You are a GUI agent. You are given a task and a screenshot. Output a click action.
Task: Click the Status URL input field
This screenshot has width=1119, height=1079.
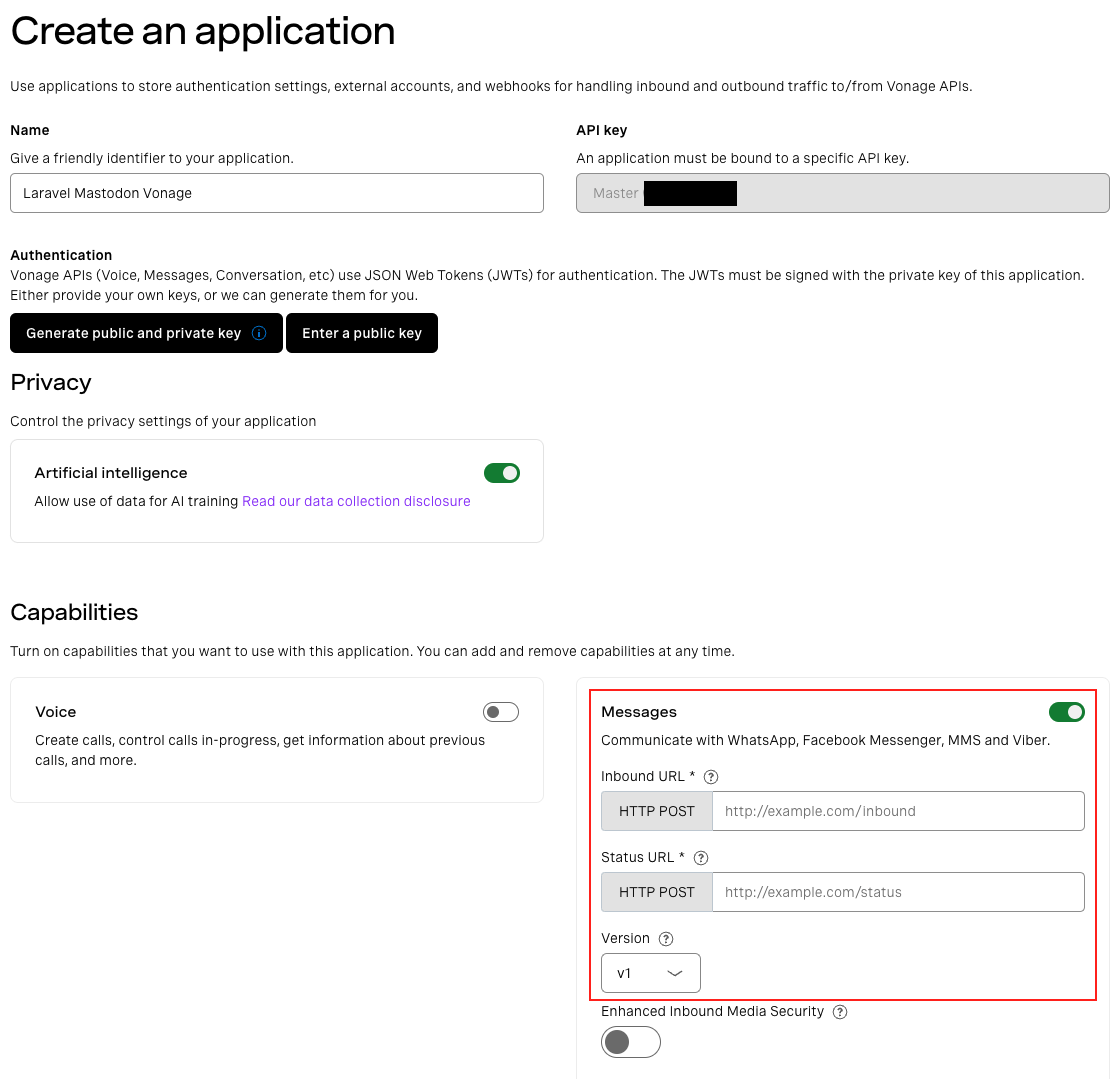898,892
